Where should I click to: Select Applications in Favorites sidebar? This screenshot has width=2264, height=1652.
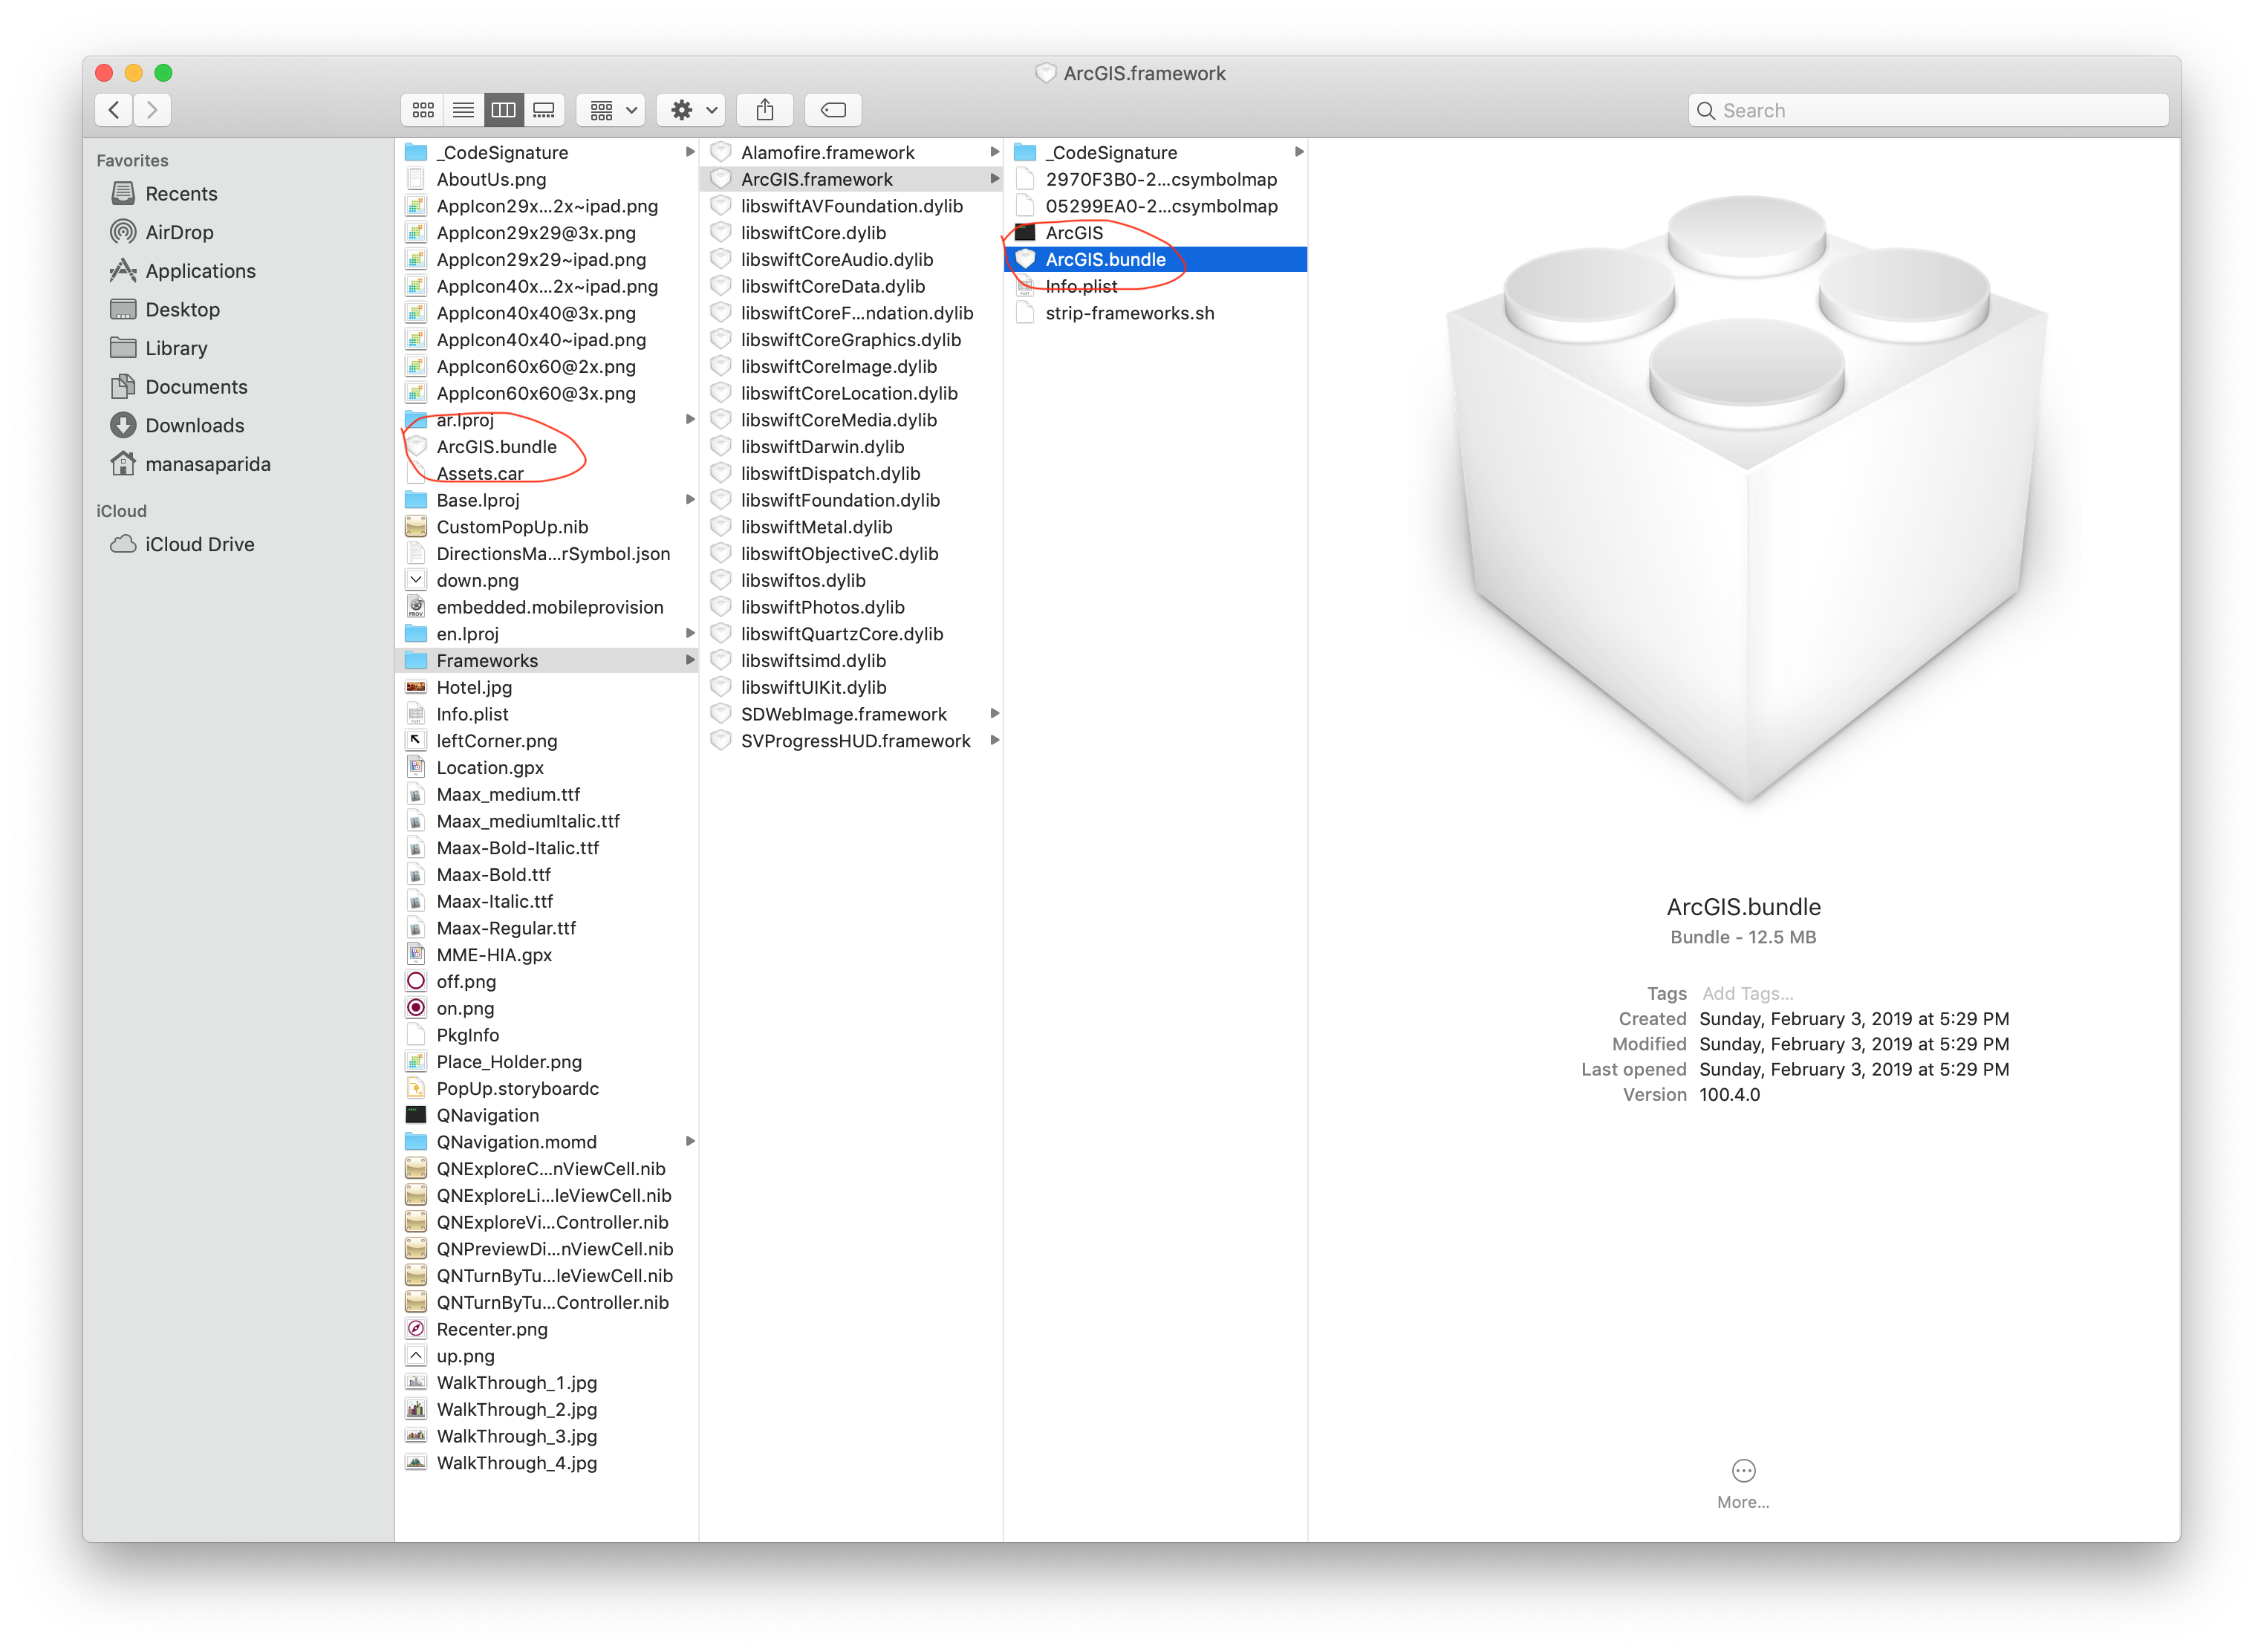[200, 271]
